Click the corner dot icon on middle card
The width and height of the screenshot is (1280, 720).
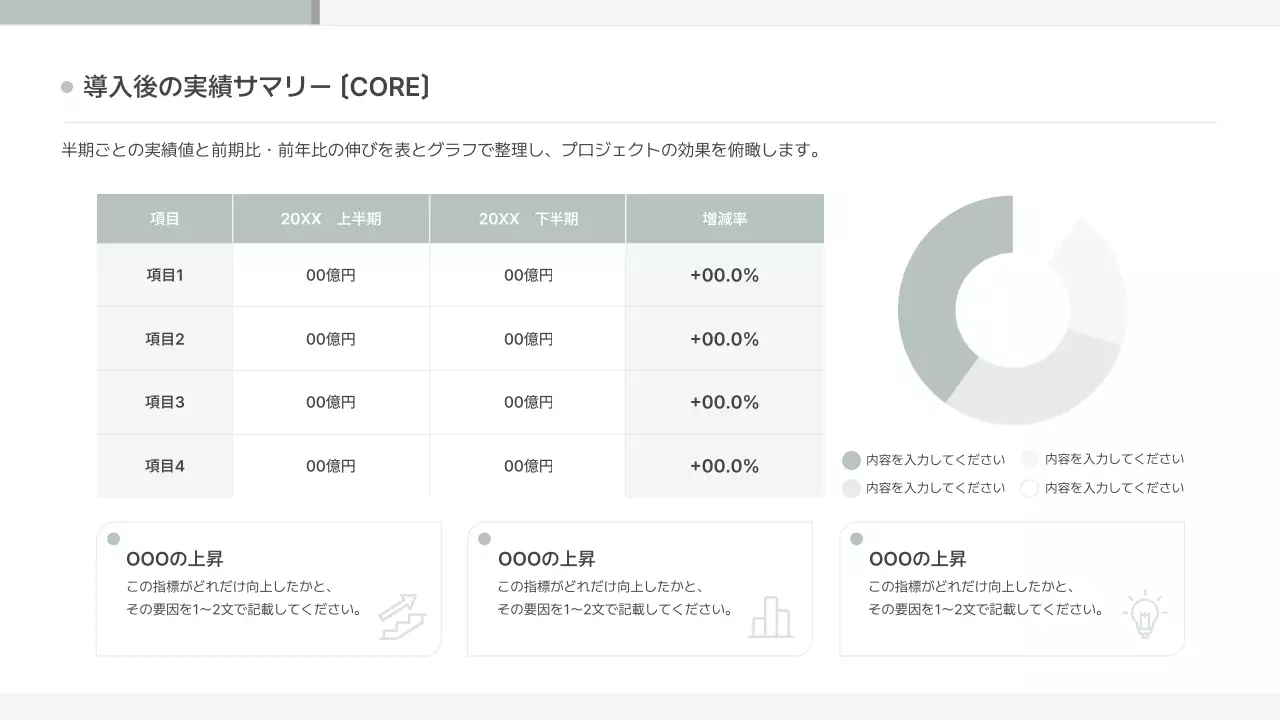coord(484,536)
